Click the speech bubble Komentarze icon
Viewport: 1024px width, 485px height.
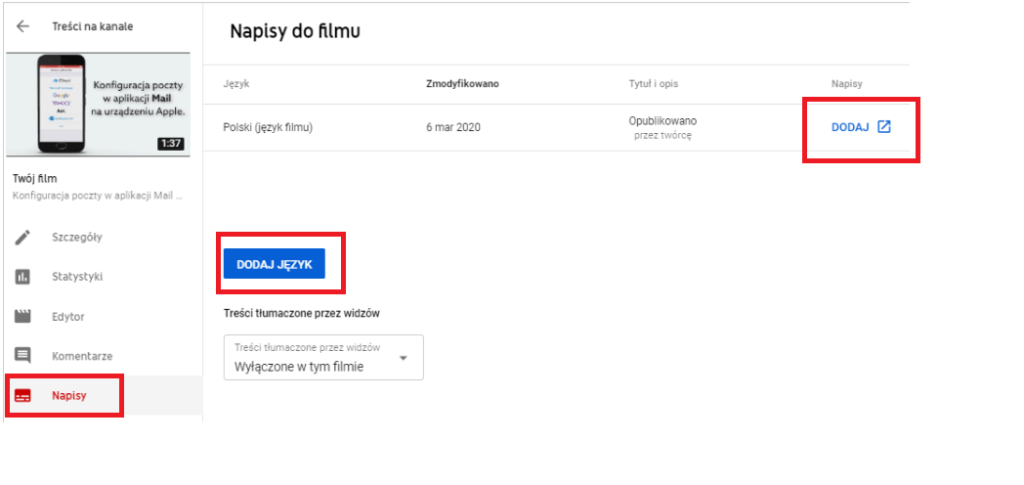coord(23,355)
